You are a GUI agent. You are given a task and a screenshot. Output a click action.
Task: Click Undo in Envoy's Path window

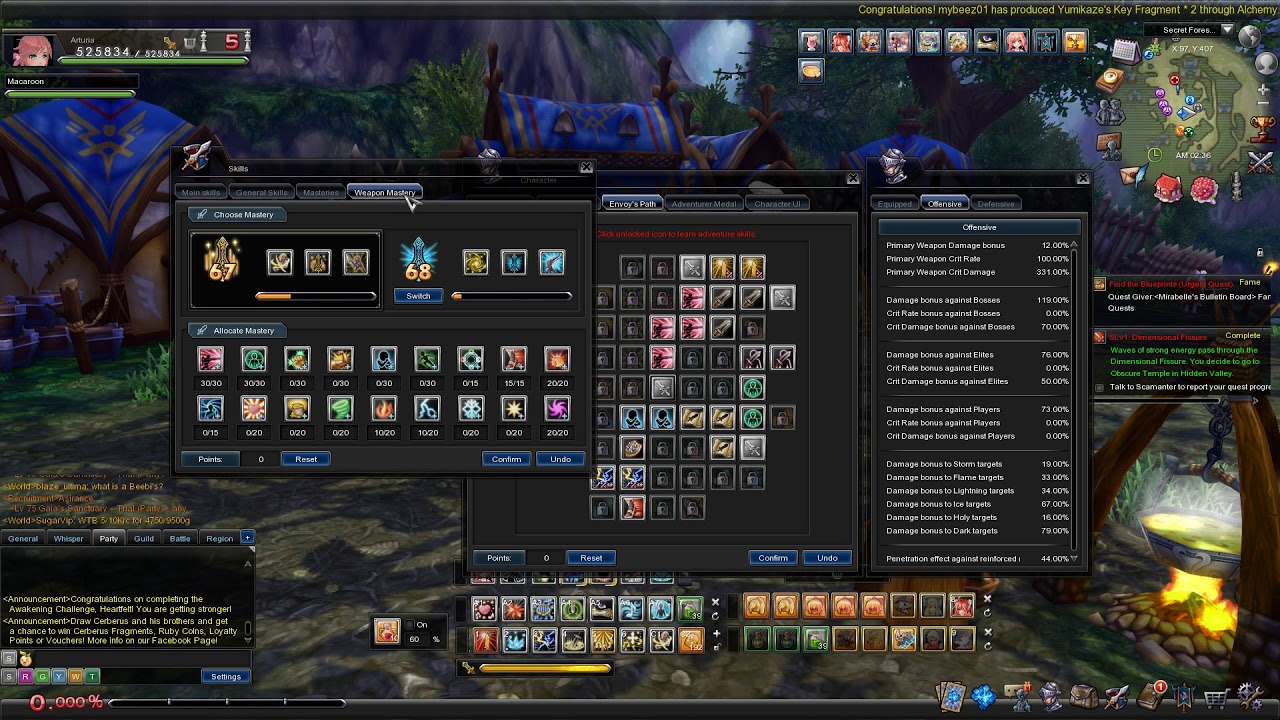[827, 558]
